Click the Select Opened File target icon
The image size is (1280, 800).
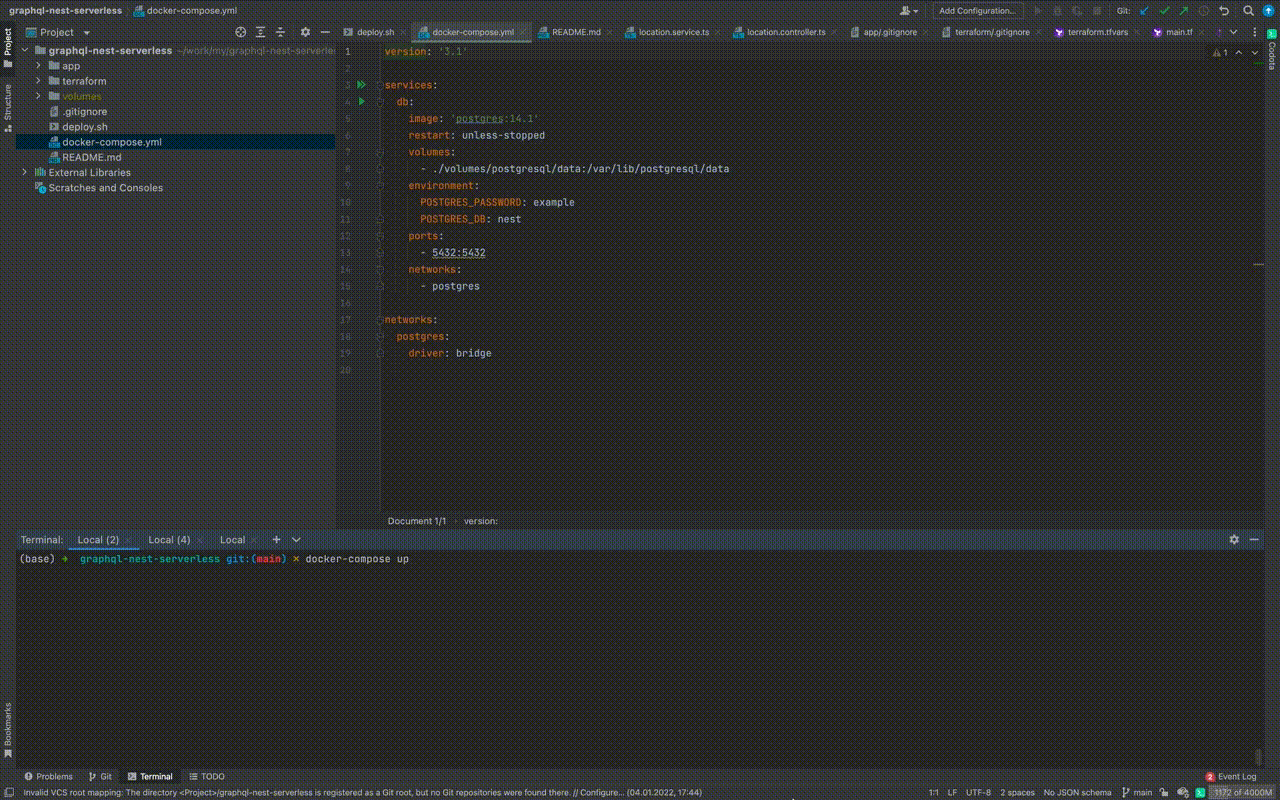coord(240,32)
